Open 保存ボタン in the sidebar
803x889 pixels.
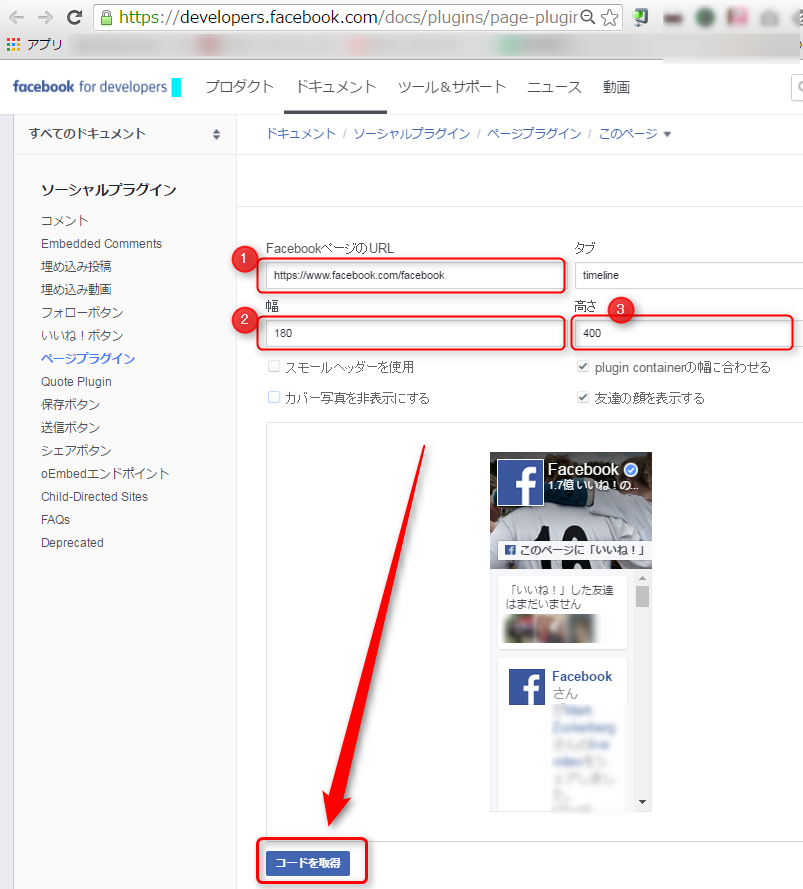(x=70, y=404)
